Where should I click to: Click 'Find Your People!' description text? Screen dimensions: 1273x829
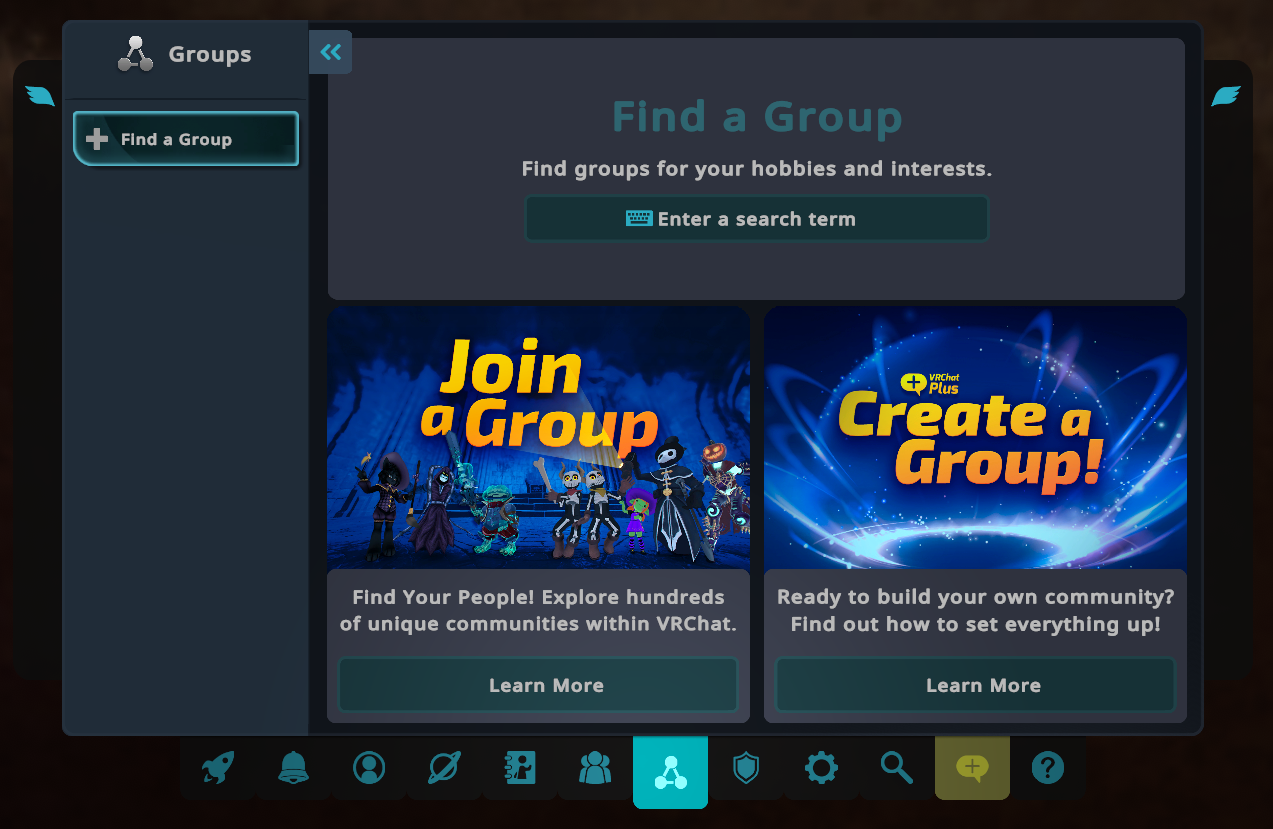coord(538,611)
